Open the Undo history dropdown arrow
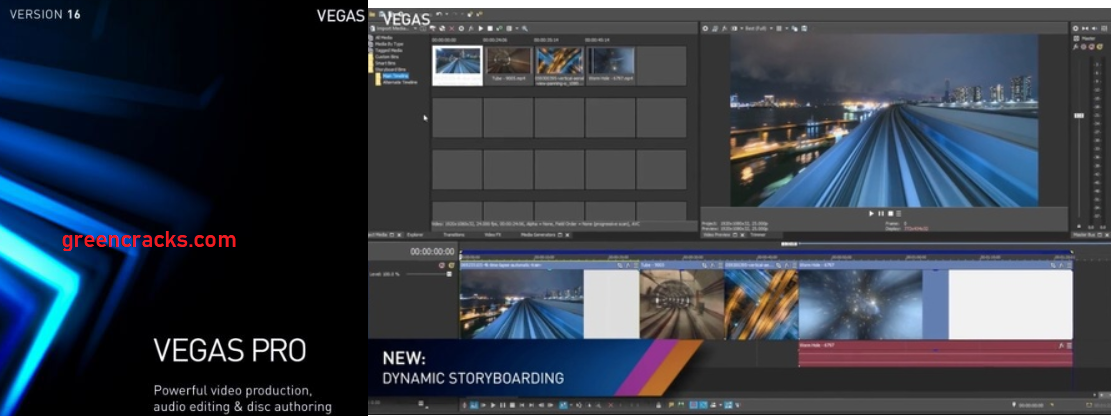The image size is (1111, 416). click(x=447, y=14)
